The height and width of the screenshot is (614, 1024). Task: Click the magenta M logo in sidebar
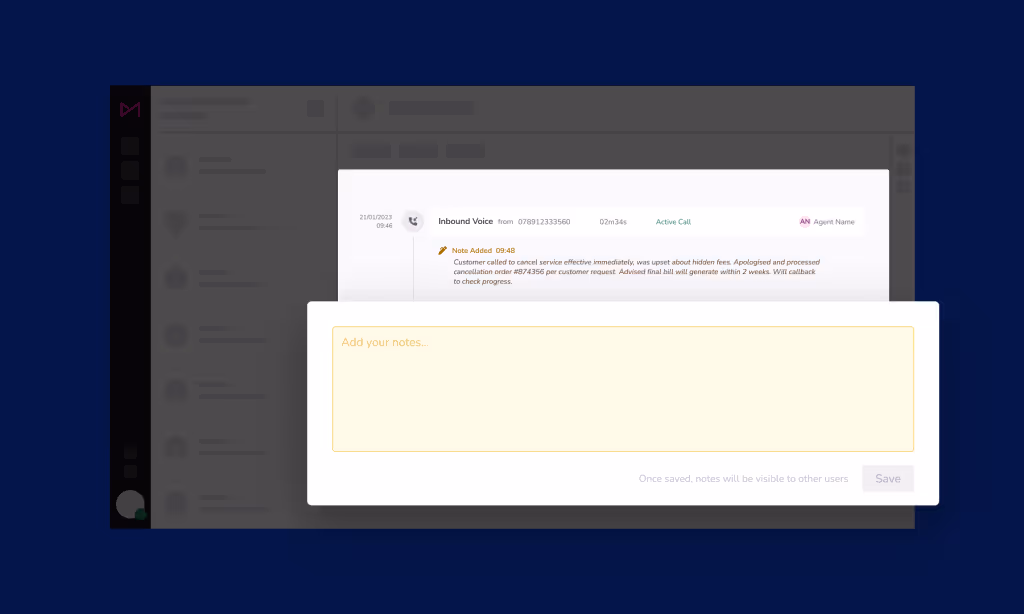(130, 109)
